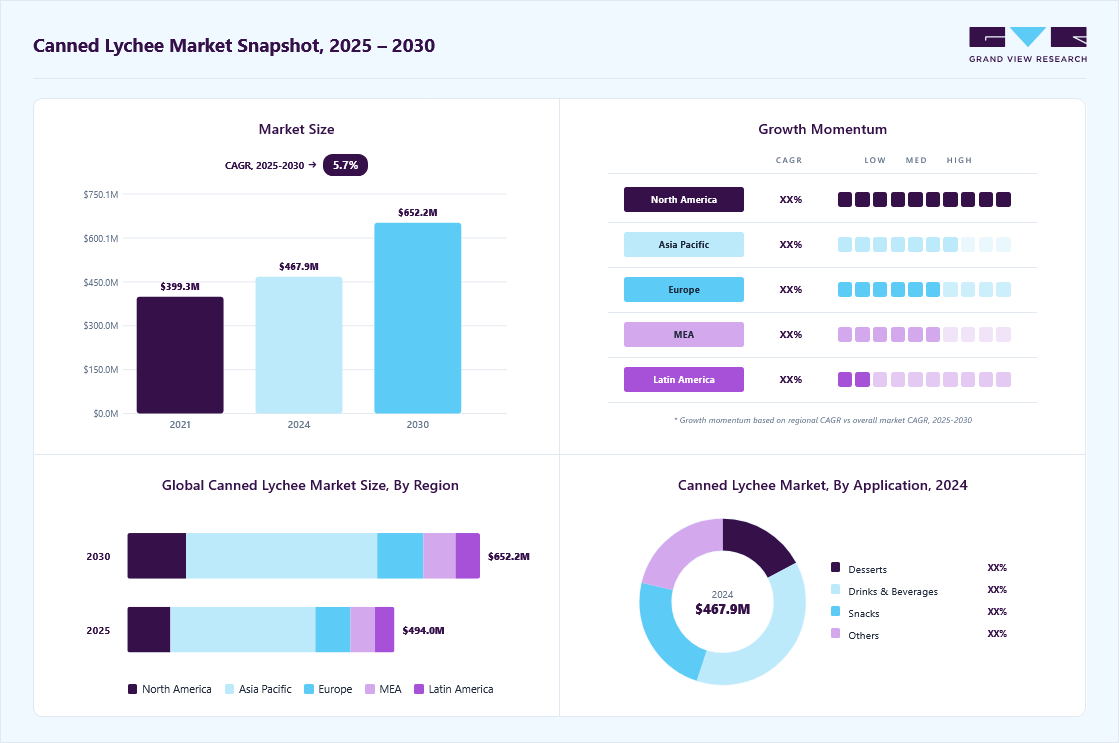Select the 2030 market size bar
Image resolution: width=1120 pixels, height=743 pixels.
pyautogui.click(x=418, y=318)
